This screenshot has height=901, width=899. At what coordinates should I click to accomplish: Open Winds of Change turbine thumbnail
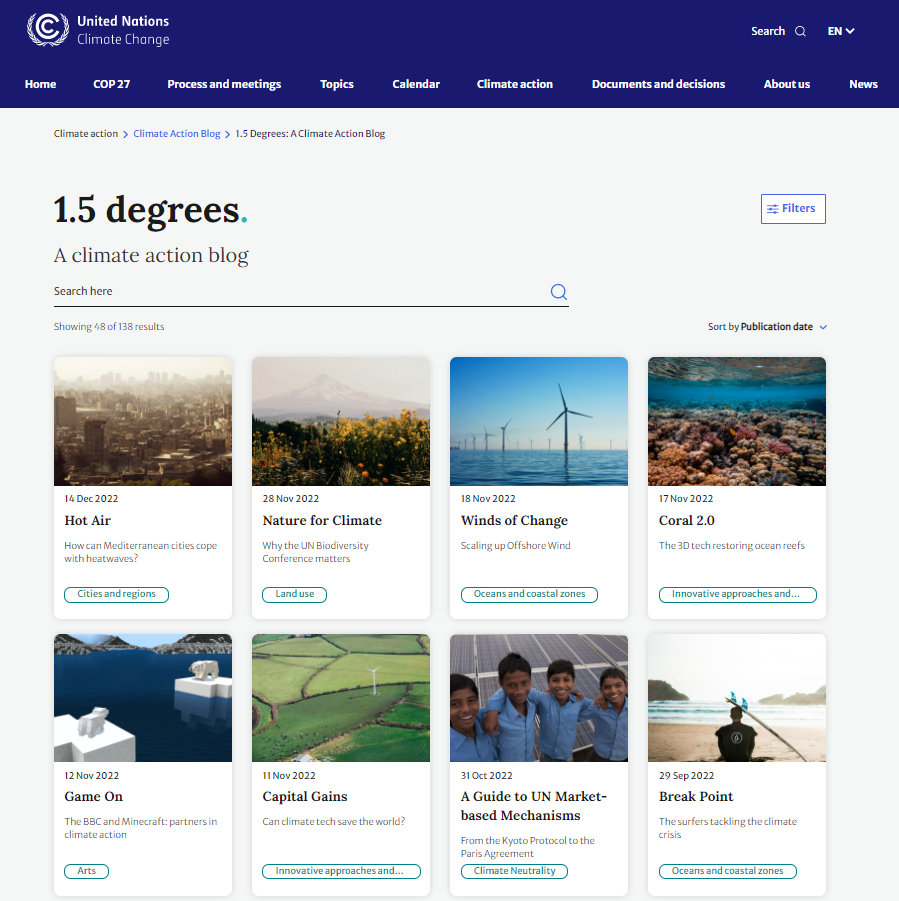tap(539, 421)
